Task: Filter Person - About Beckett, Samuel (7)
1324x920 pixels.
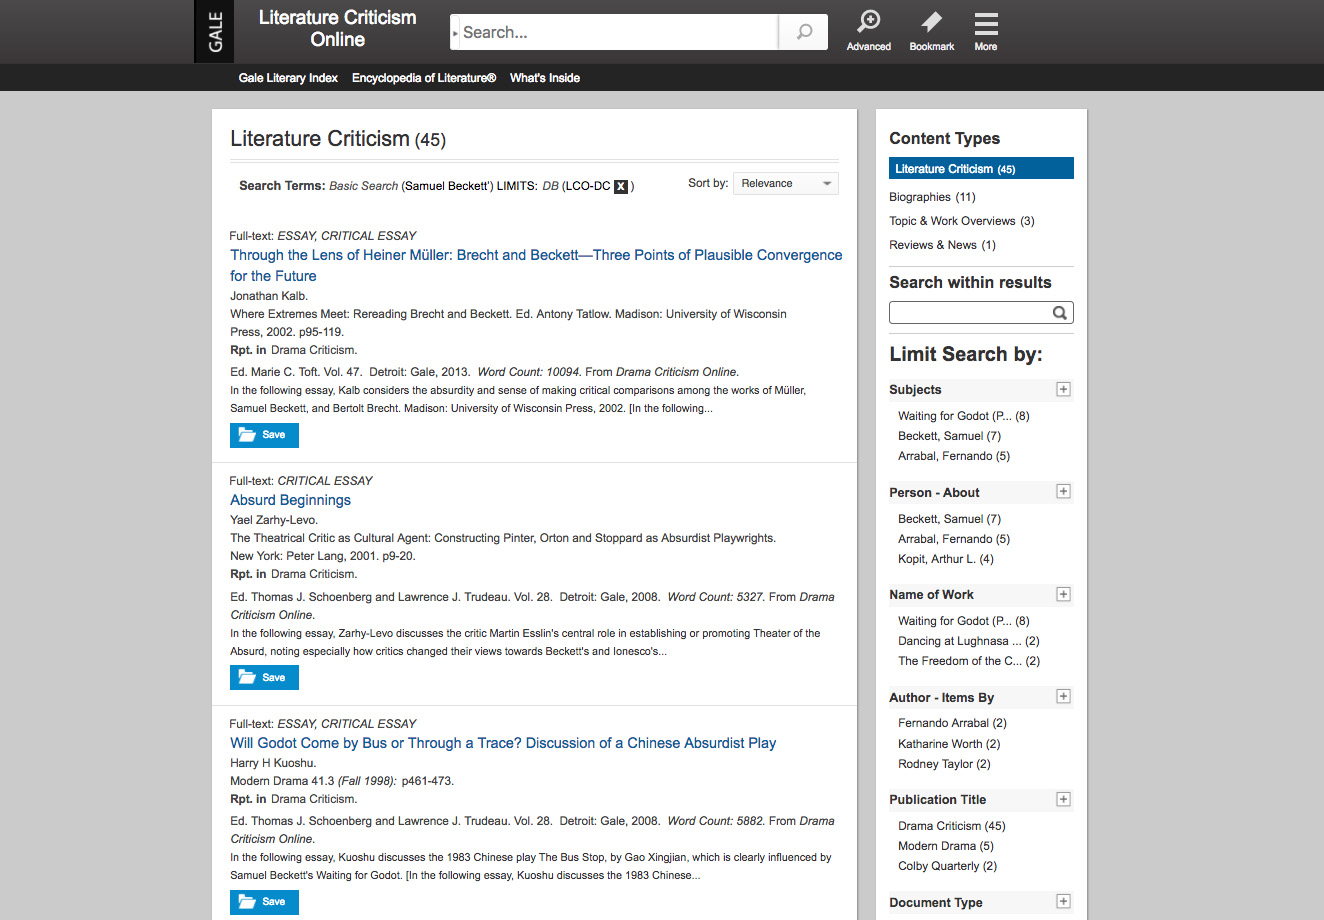Action: (x=949, y=519)
